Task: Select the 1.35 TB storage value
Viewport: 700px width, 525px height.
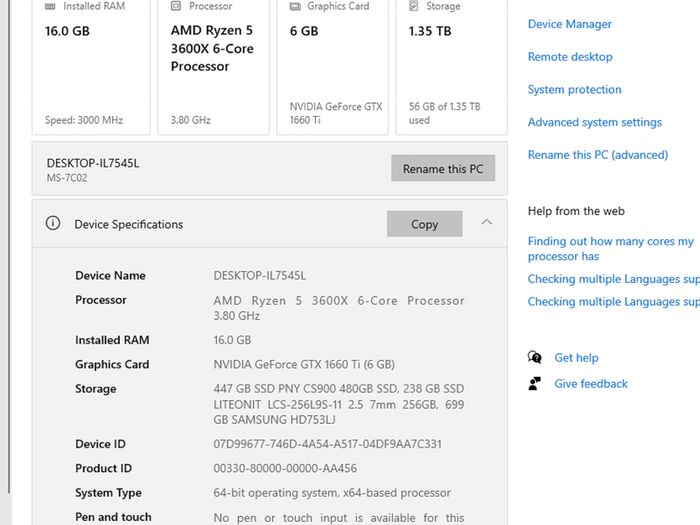Action: pos(430,31)
